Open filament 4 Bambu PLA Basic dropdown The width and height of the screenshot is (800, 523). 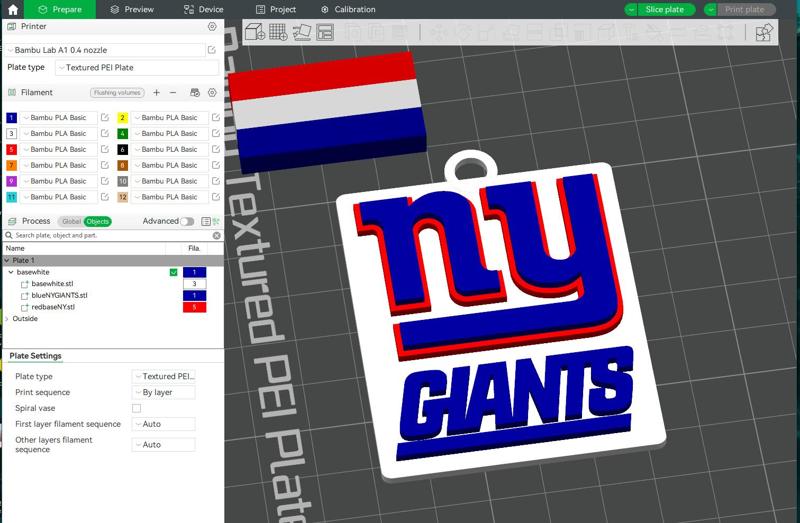(170, 133)
